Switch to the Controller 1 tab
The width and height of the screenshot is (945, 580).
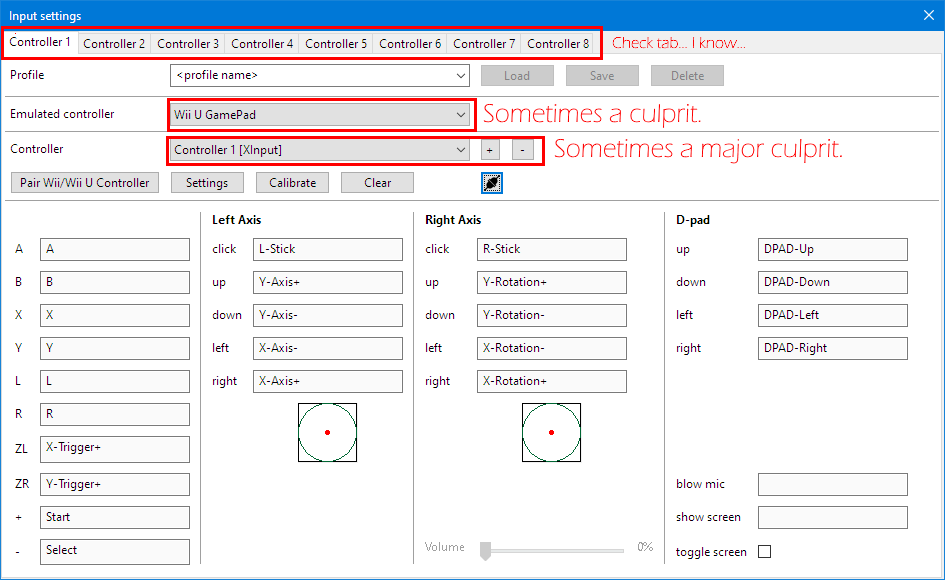pos(40,42)
